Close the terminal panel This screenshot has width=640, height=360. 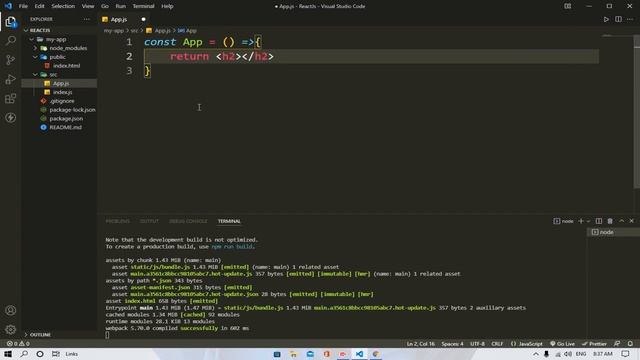point(631,221)
